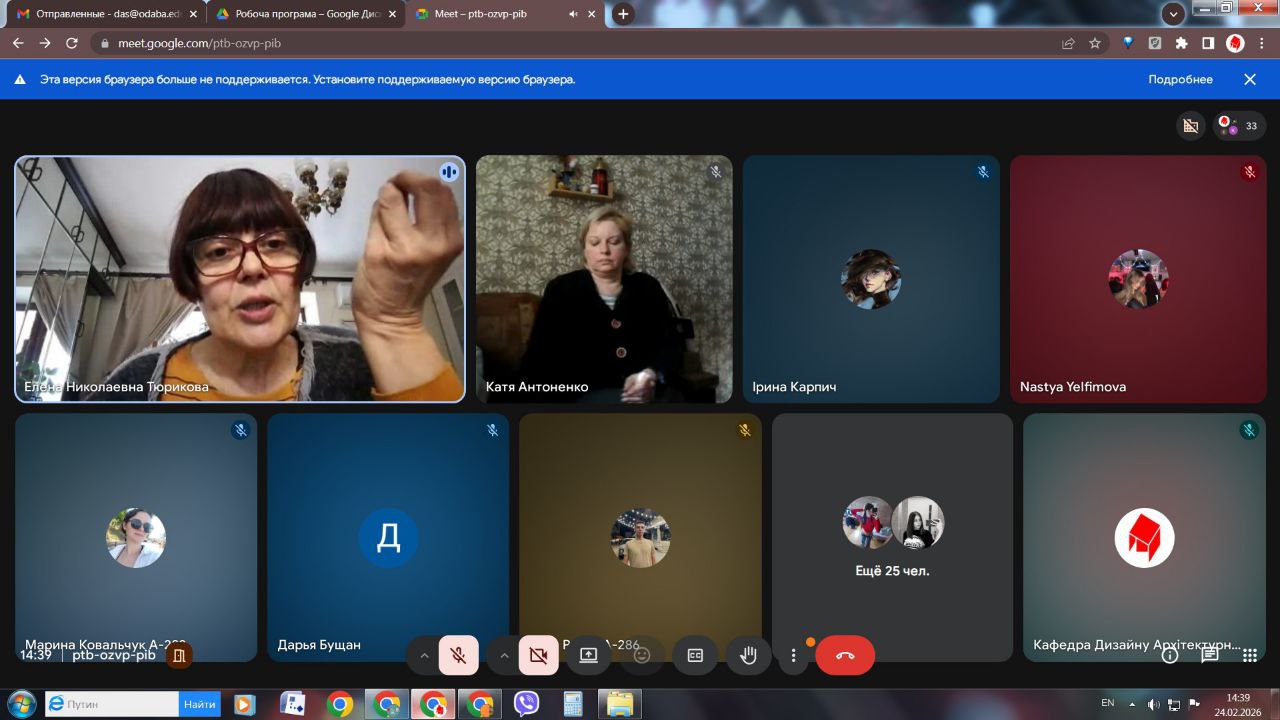
Task: Open the activities grid icon
Action: click(1249, 655)
